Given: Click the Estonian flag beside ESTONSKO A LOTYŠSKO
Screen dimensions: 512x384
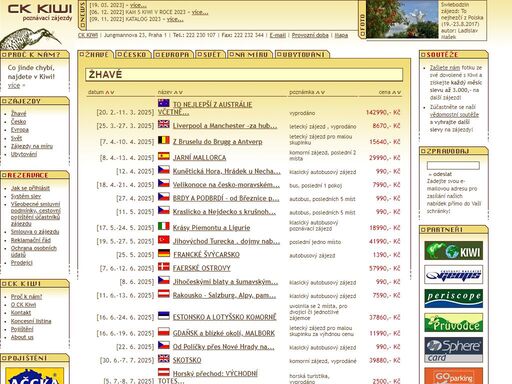Looking at the screenshot, I should 163,316.
